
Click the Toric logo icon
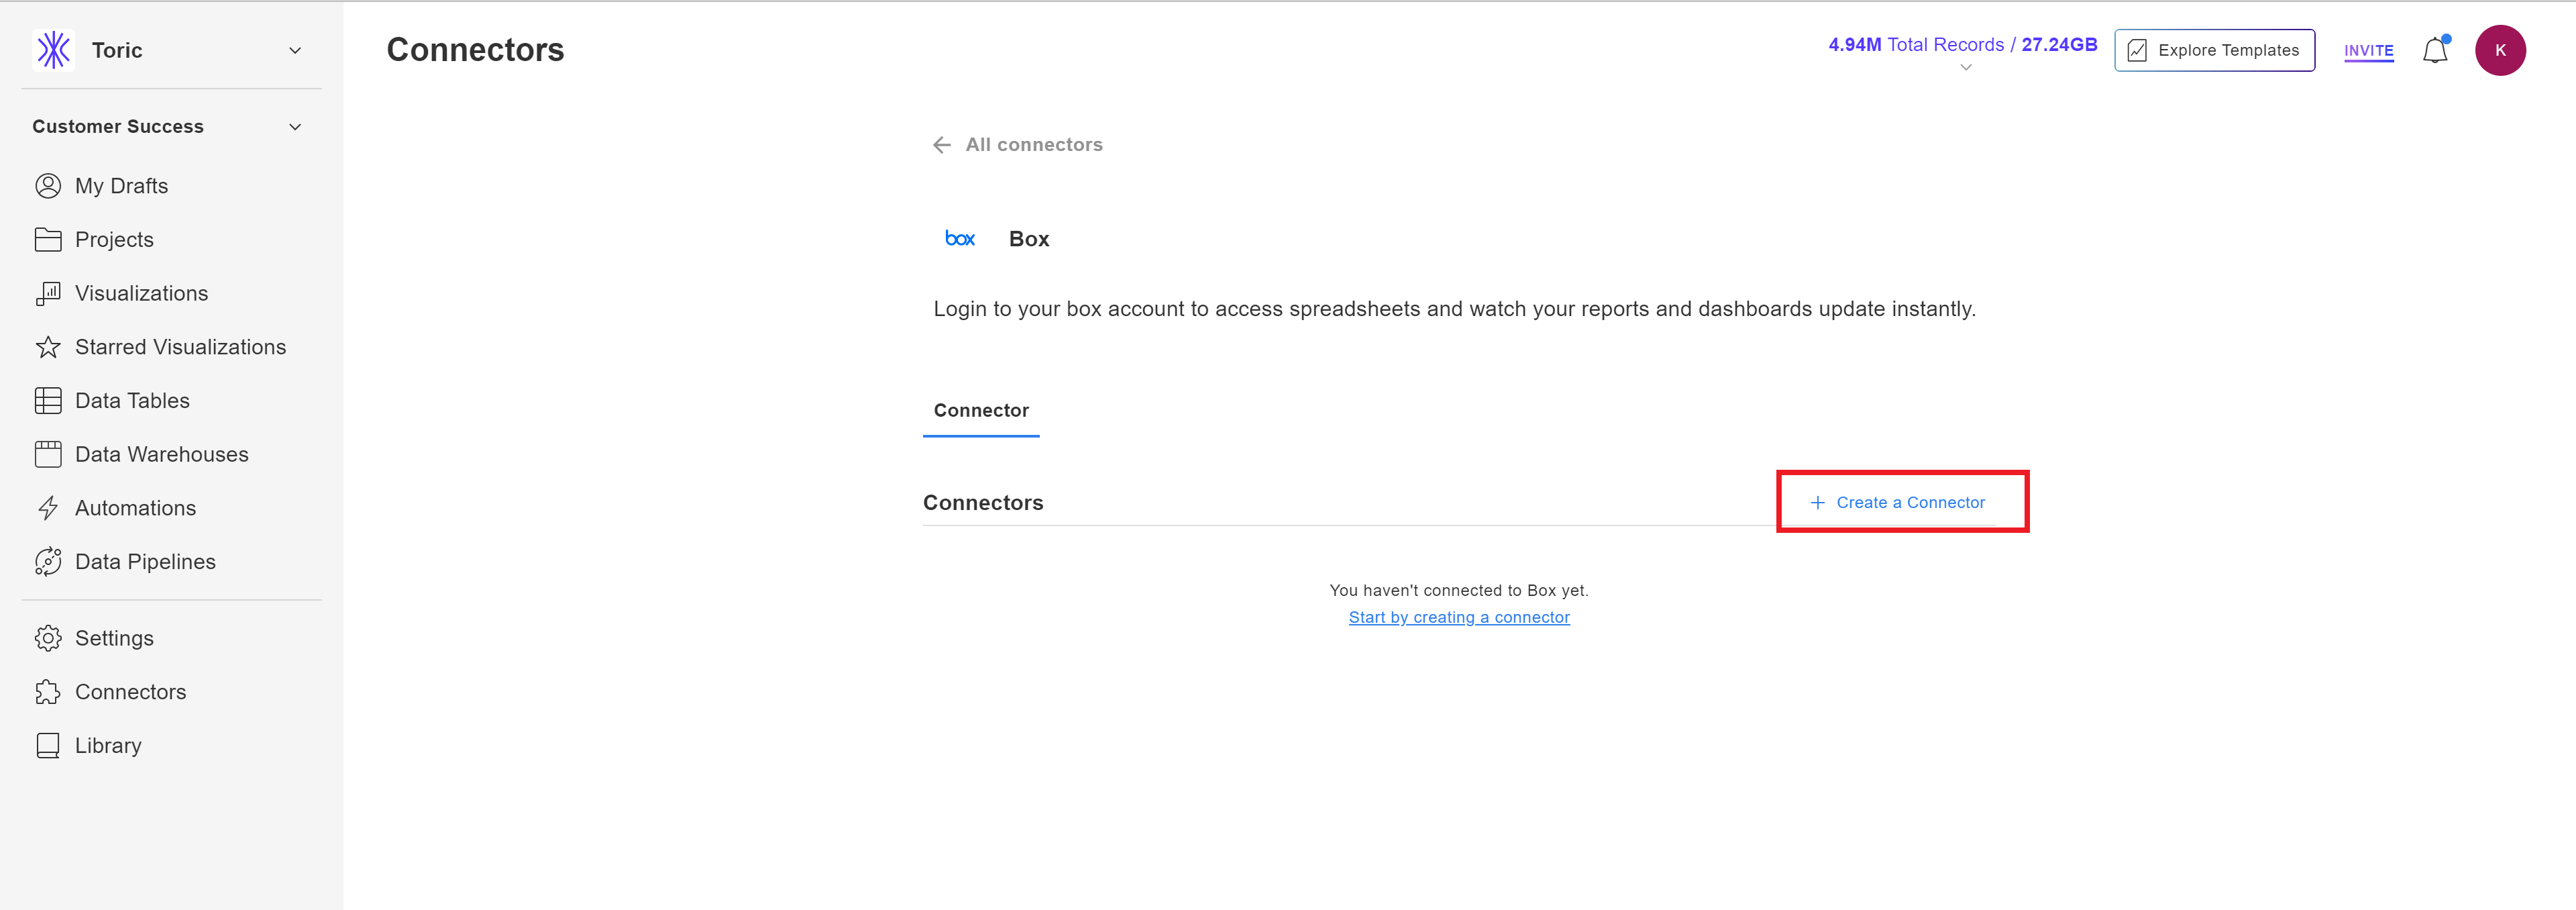pyautogui.click(x=54, y=50)
